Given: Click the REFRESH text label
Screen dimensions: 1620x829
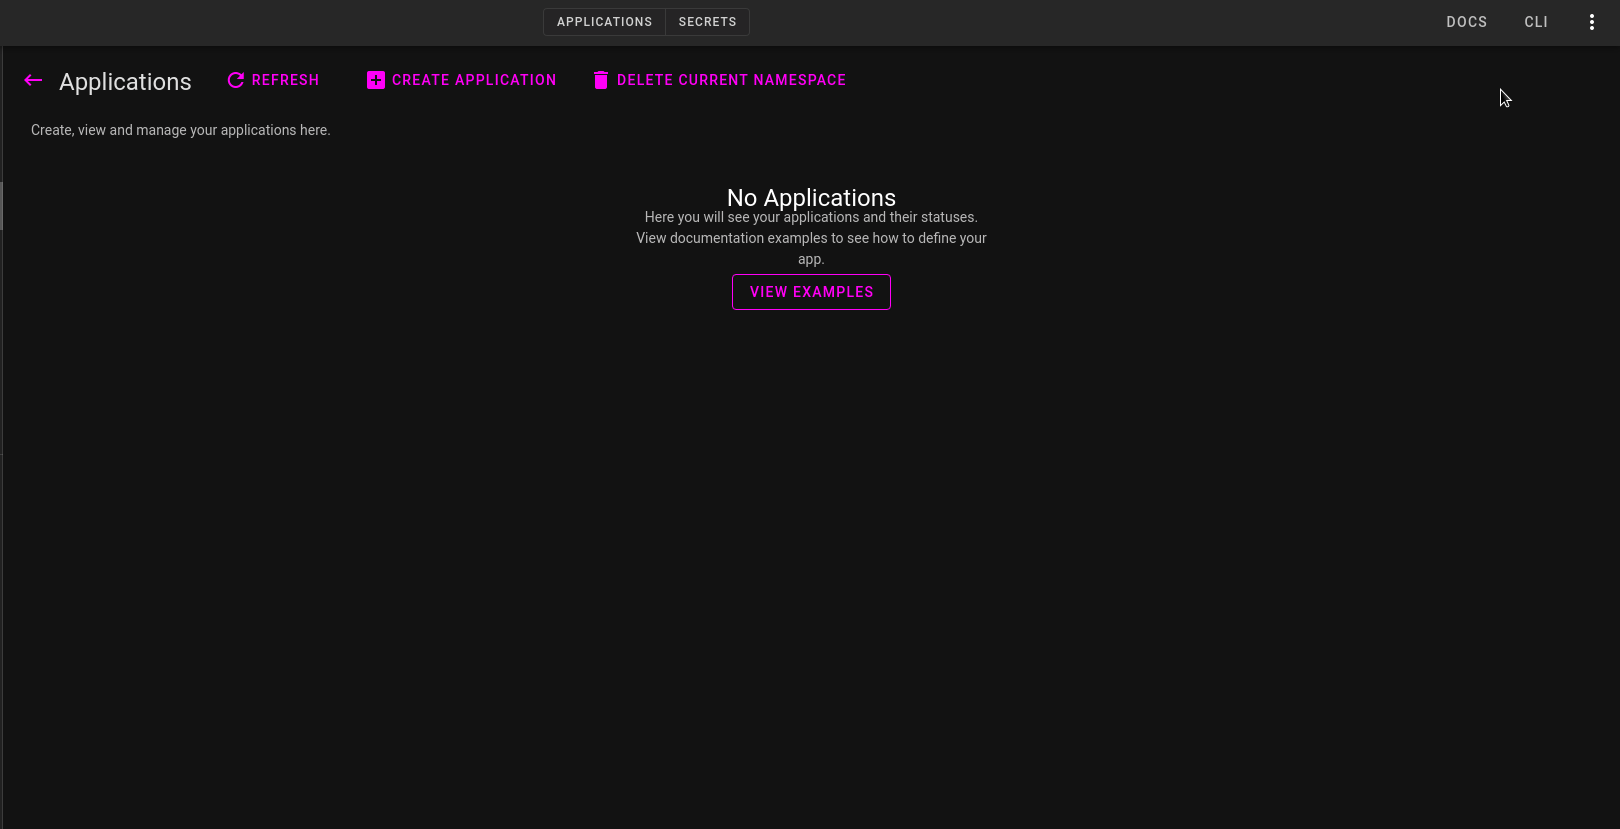Looking at the screenshot, I should tap(285, 80).
